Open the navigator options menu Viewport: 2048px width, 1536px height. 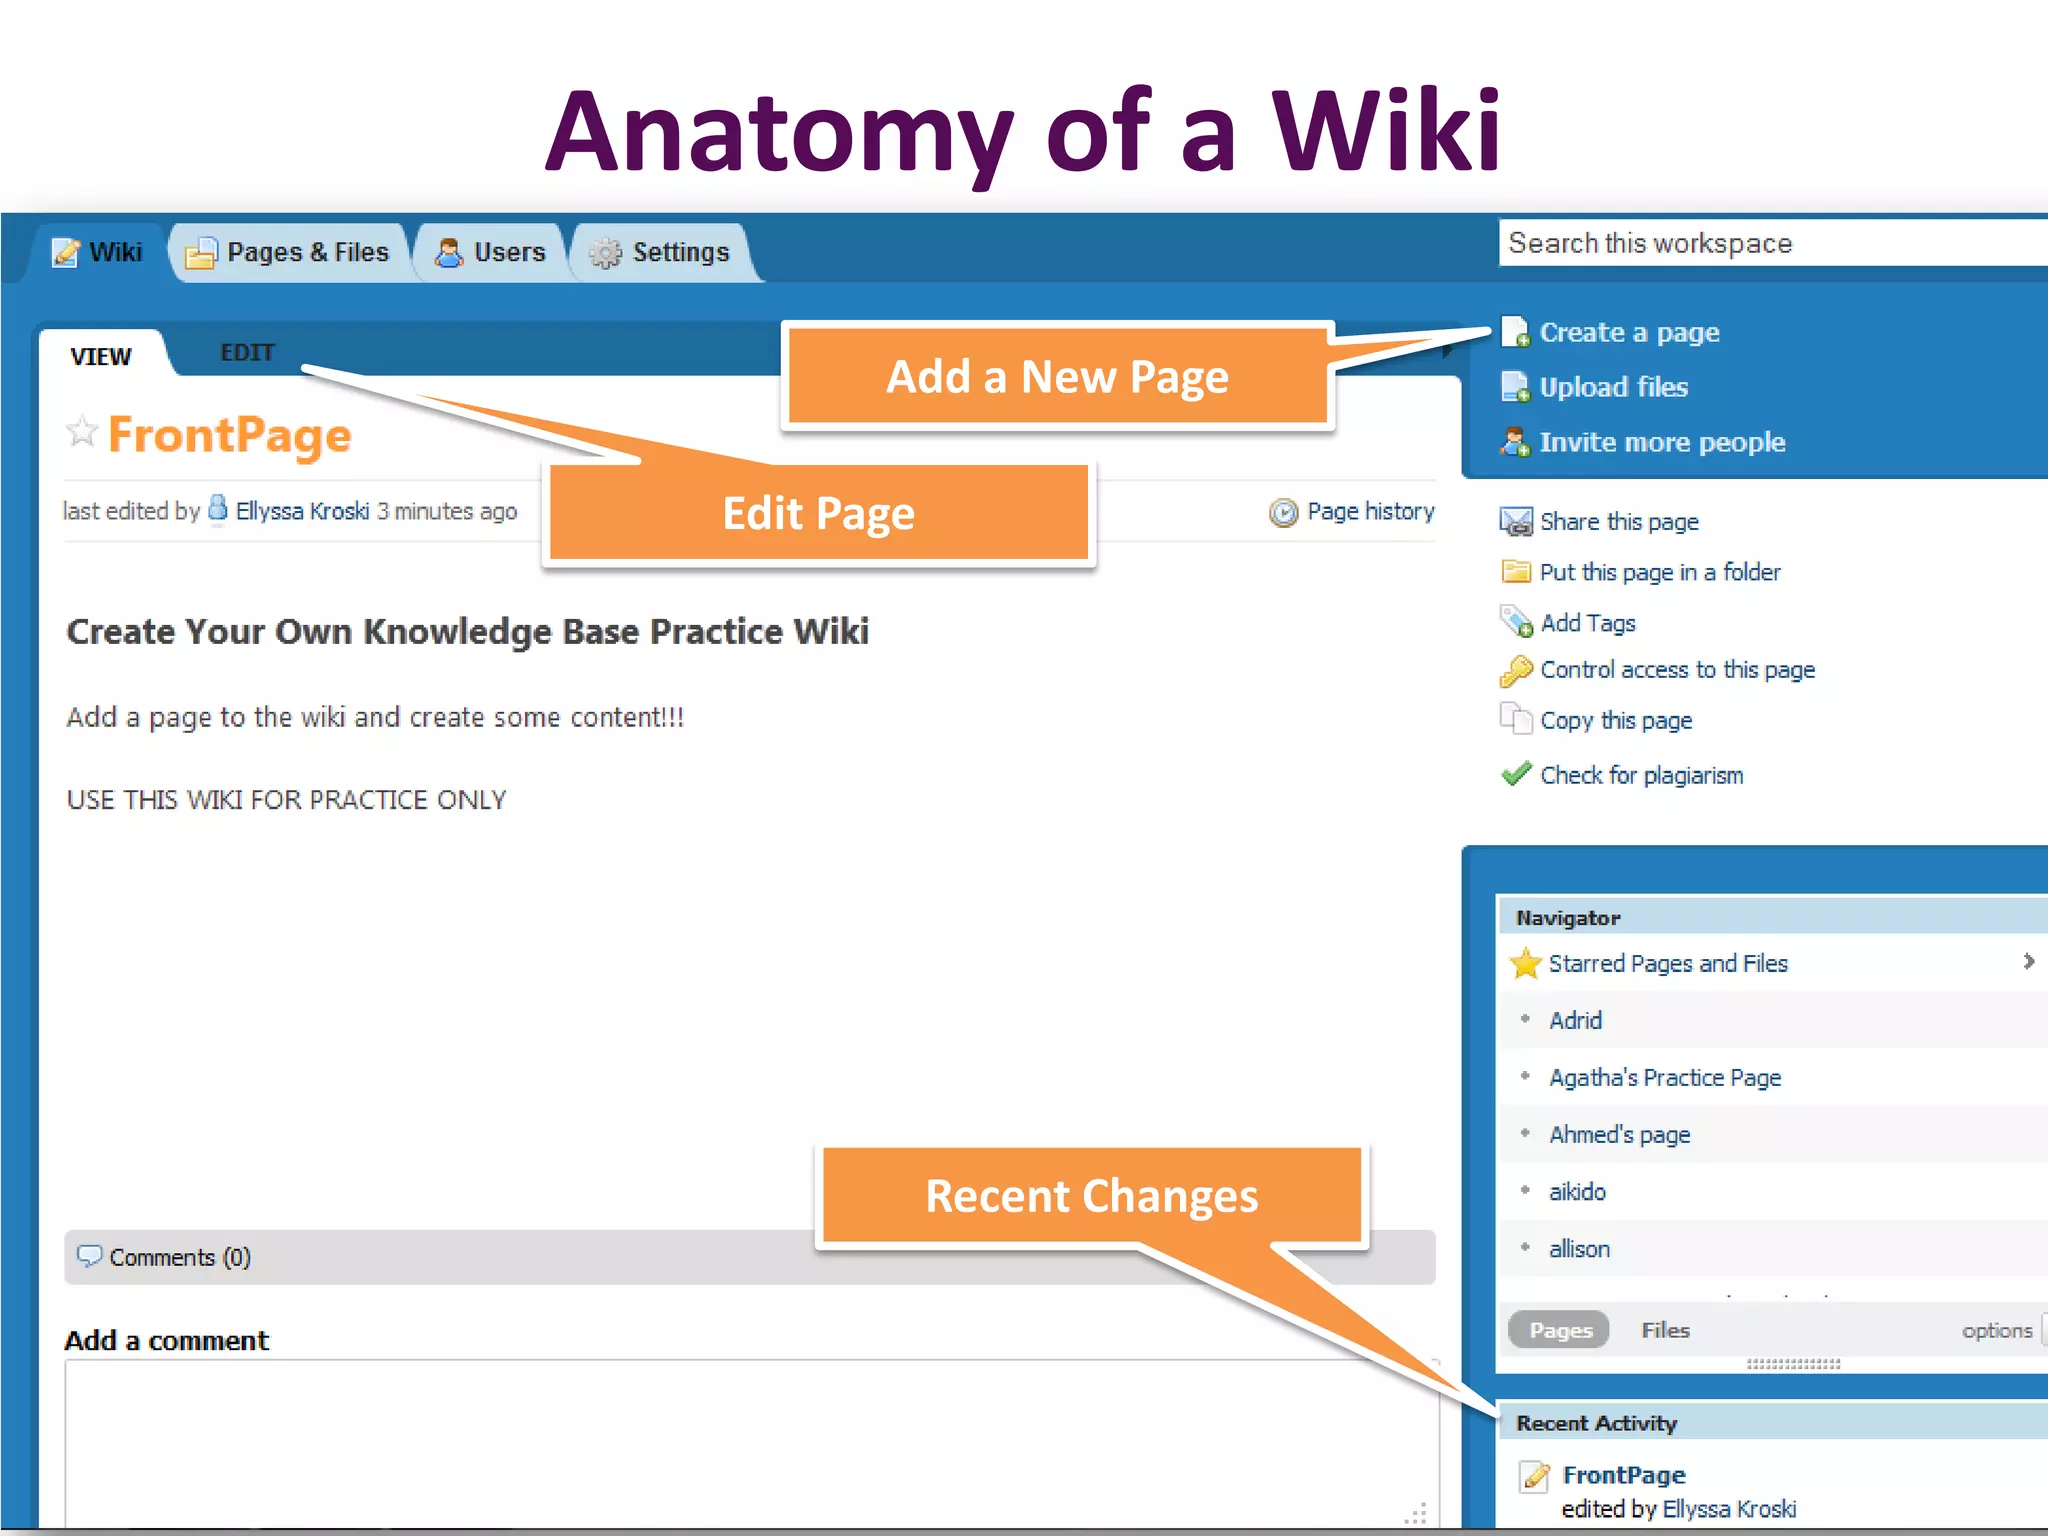(x=1996, y=1330)
